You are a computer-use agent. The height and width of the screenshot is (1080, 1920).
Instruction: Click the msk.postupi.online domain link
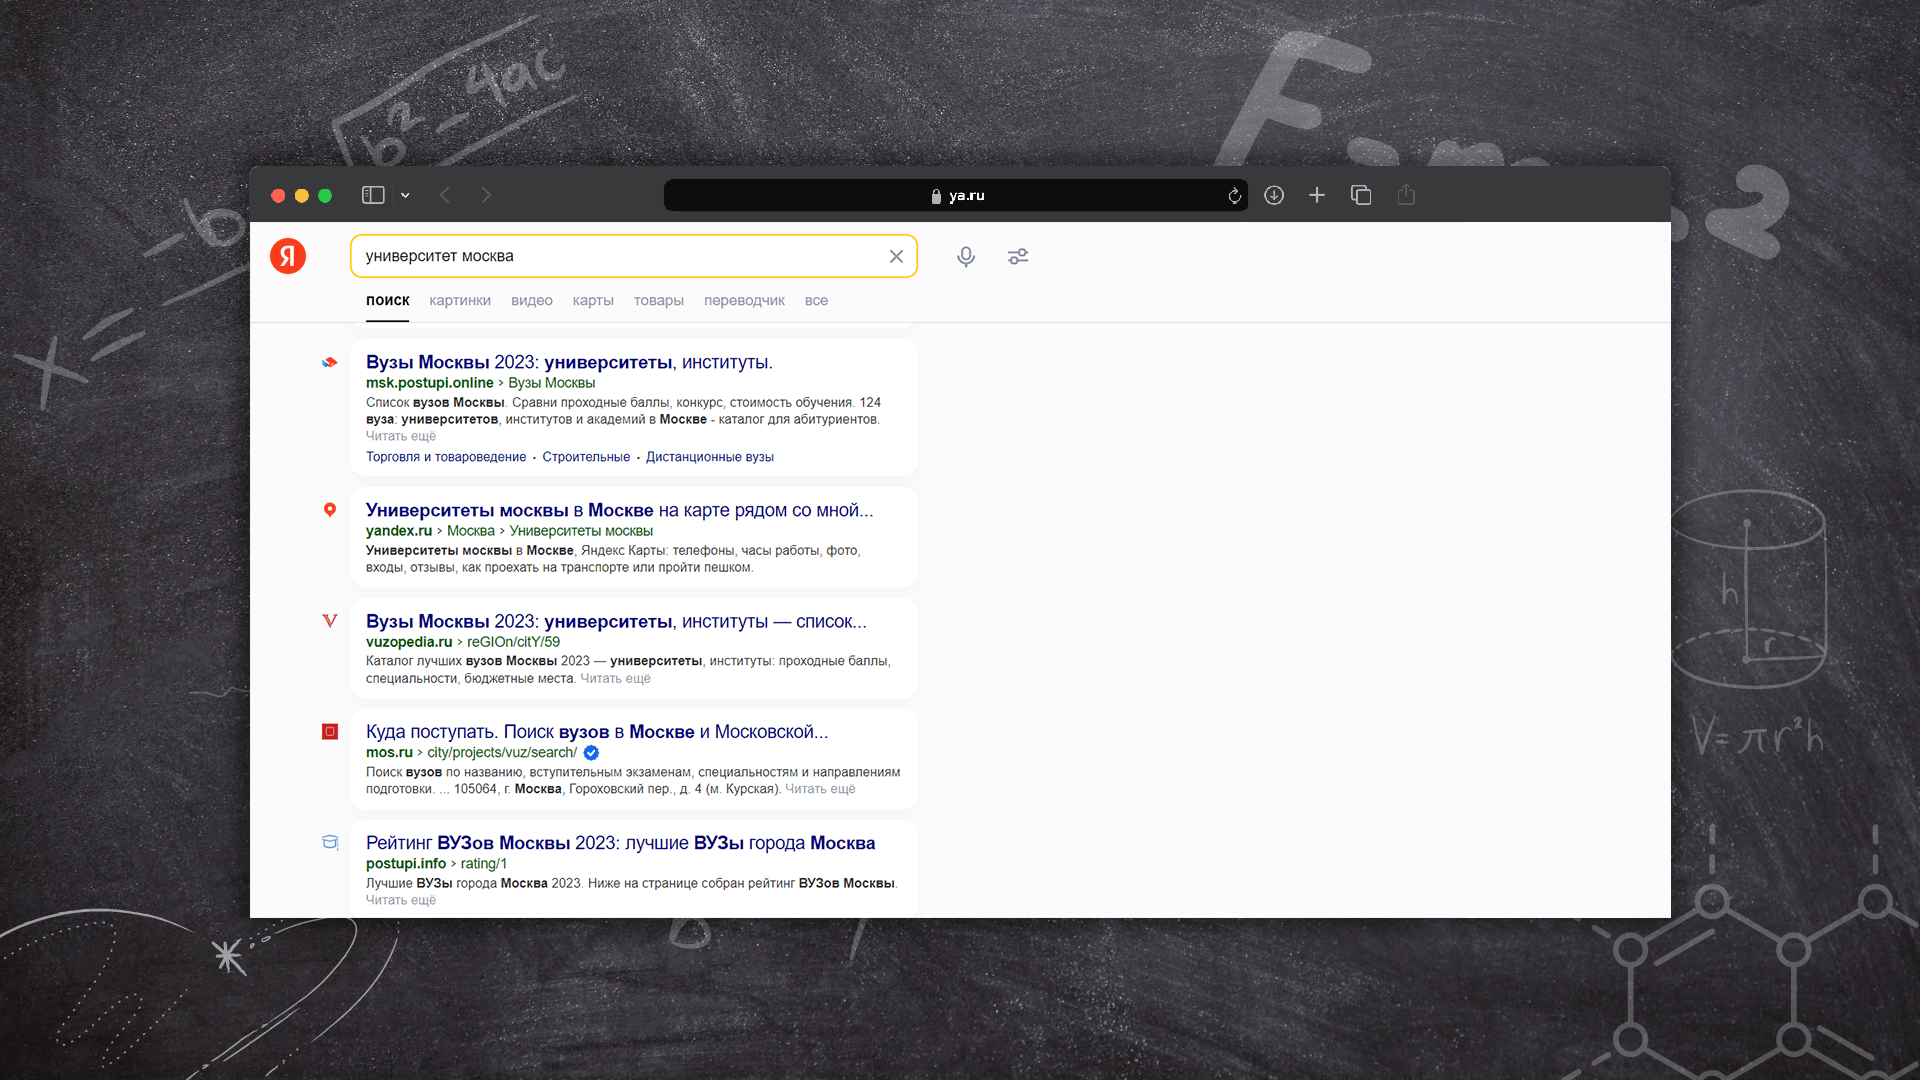pos(430,383)
